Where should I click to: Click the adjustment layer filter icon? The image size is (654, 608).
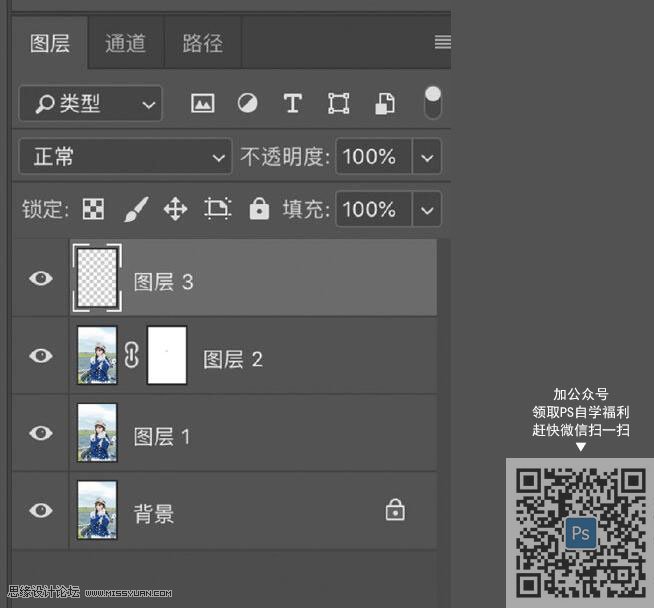(x=247, y=103)
